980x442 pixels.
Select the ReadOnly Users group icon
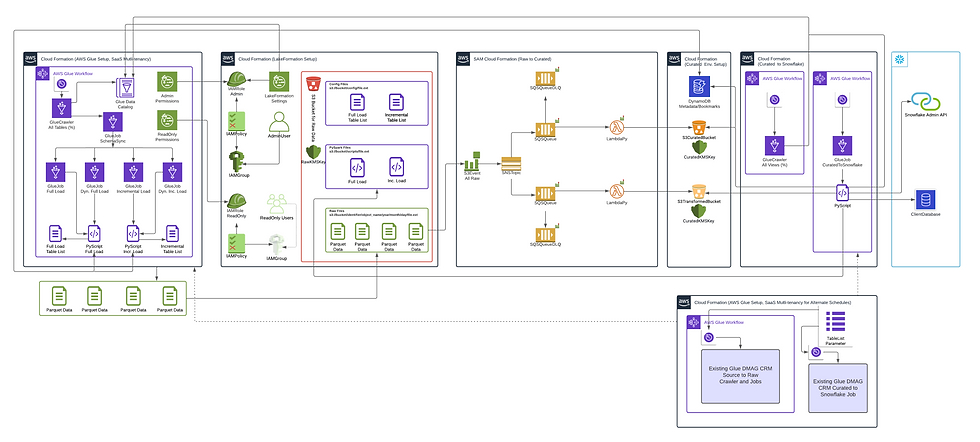[x=279, y=204]
